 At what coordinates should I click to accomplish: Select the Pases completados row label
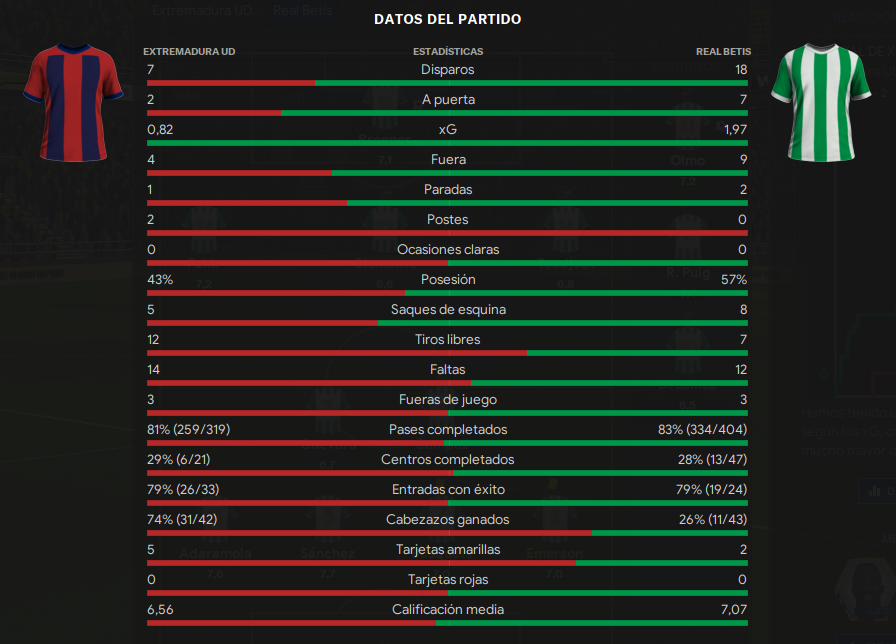[447, 430]
